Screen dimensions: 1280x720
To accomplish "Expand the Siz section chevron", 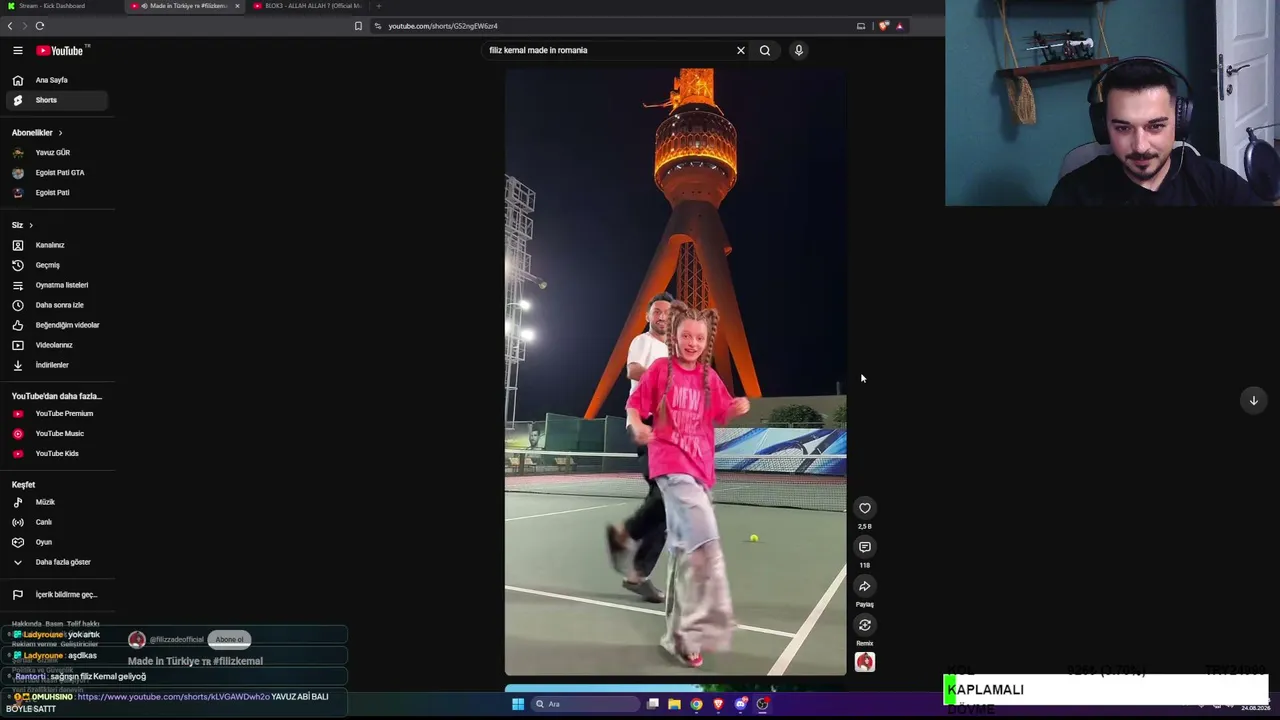I will 31,225.
